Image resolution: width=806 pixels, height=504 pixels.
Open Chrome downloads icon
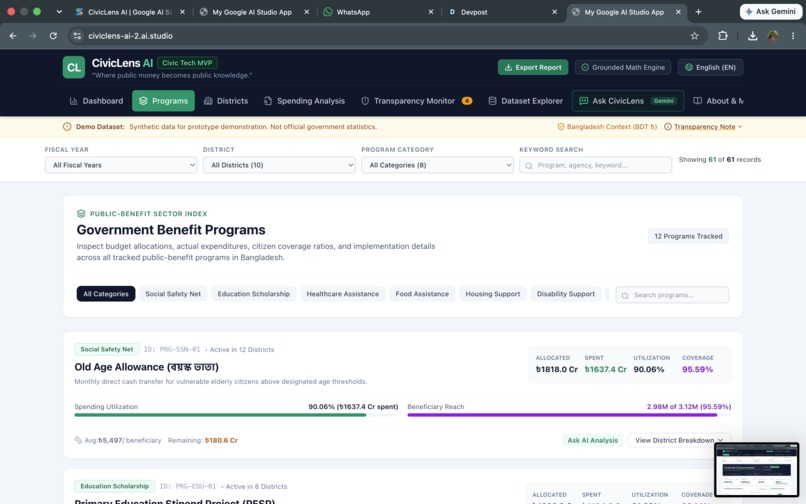pyautogui.click(x=752, y=35)
